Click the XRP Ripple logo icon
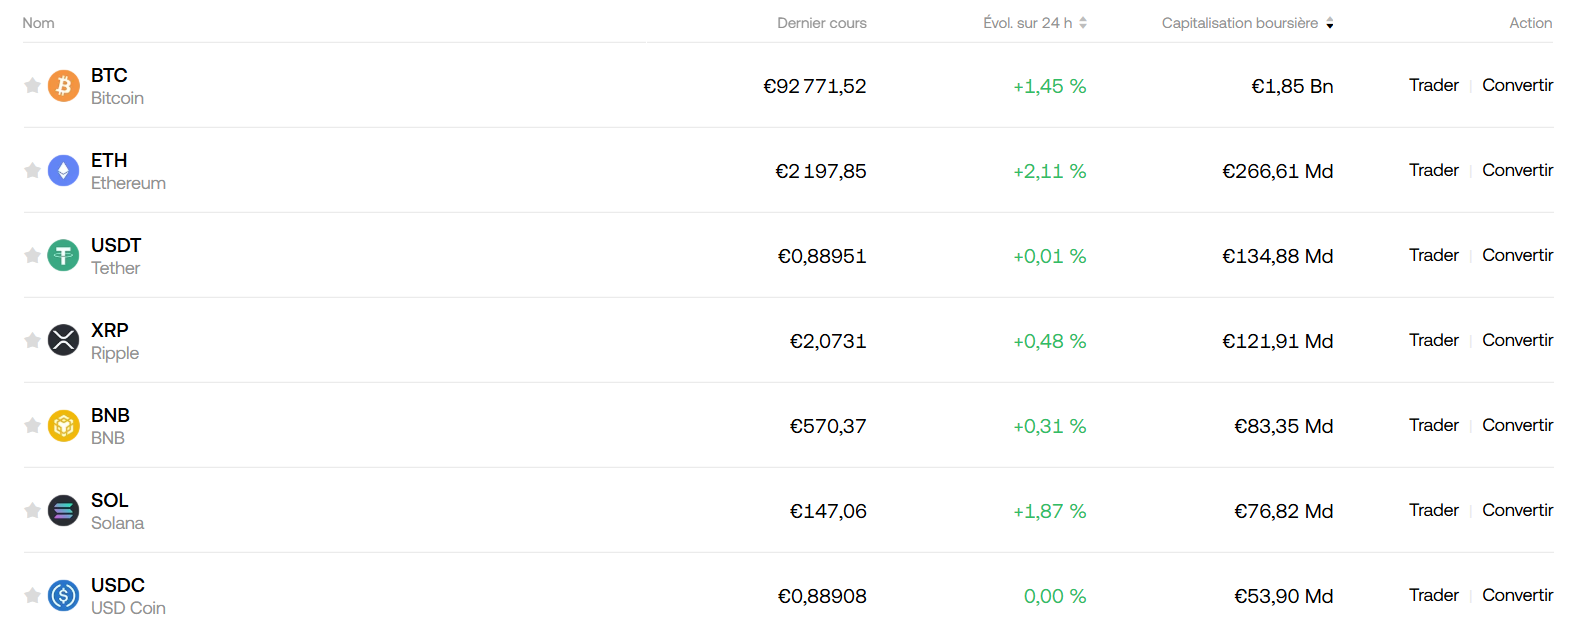Viewport: 1587px width, 620px height. point(64,341)
